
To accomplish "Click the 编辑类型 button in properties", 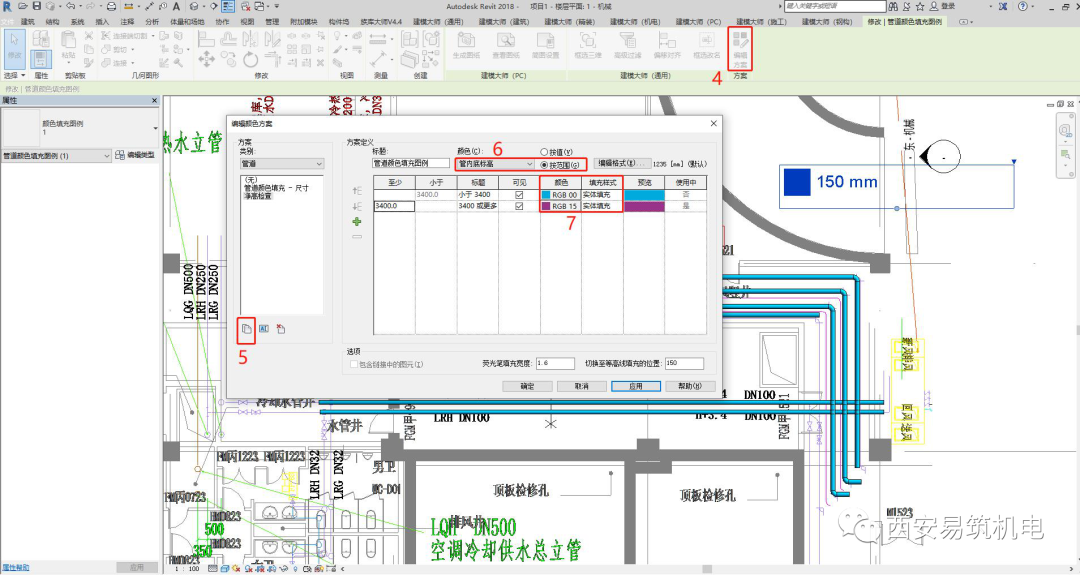I will pyautogui.click(x=135, y=156).
